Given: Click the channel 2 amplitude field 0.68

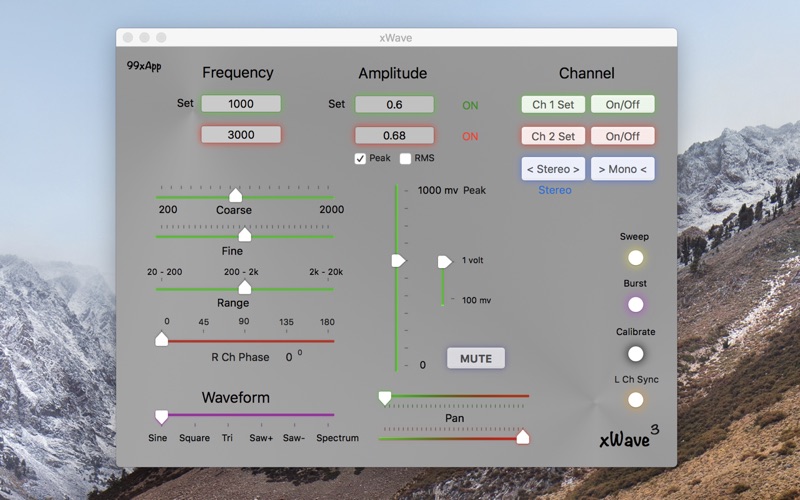Looking at the screenshot, I should click(394, 136).
